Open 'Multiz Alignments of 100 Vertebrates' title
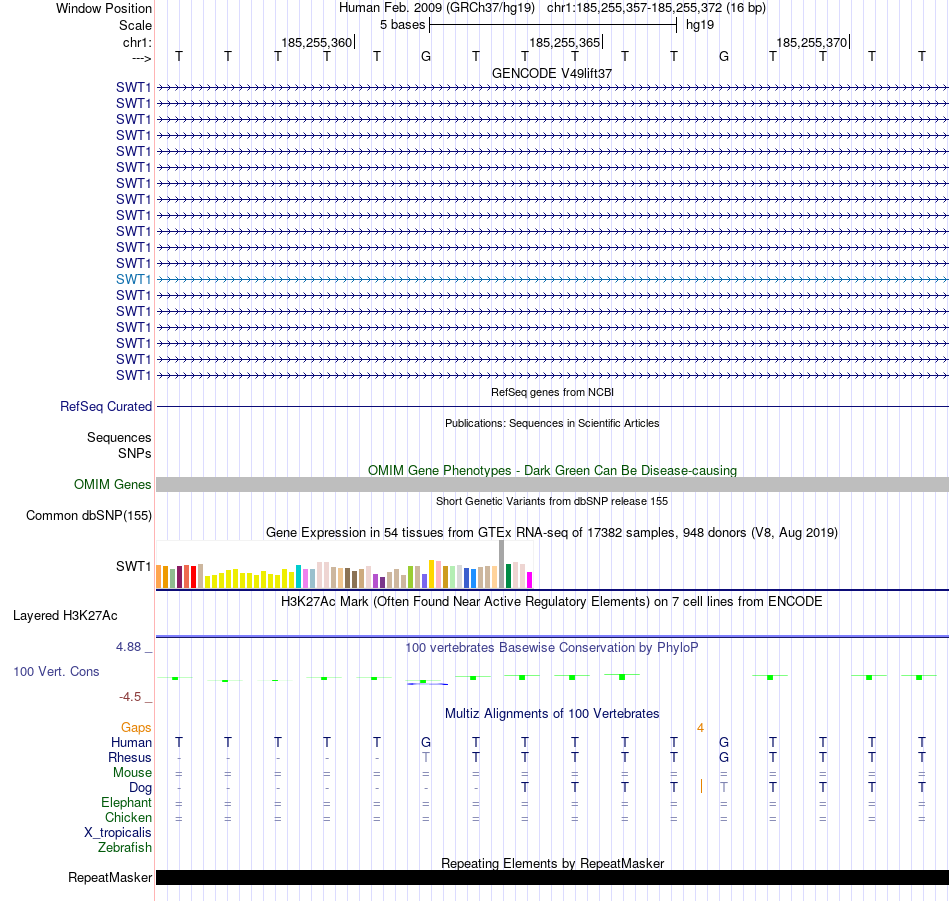Image resolution: width=950 pixels, height=901 pixels. point(552,714)
